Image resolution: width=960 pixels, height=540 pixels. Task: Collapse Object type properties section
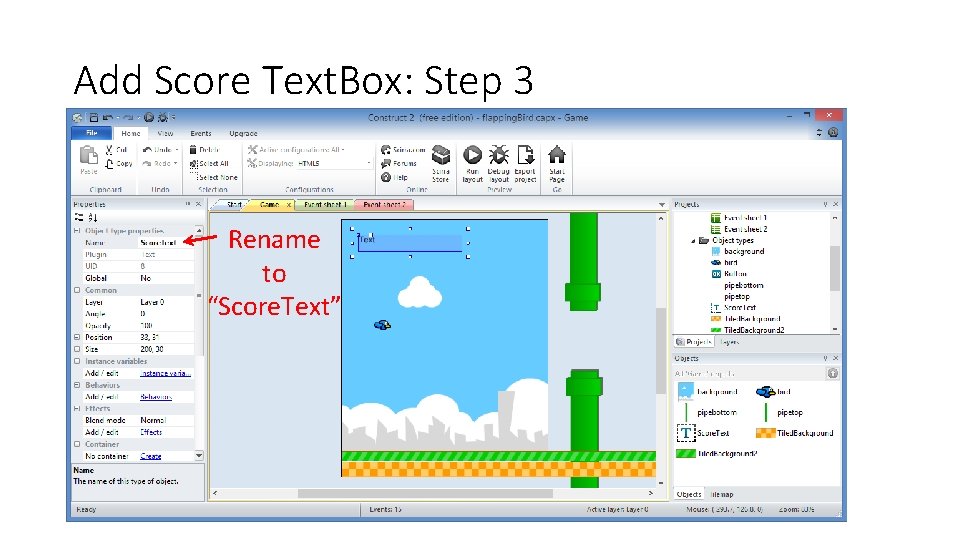tap(77, 231)
